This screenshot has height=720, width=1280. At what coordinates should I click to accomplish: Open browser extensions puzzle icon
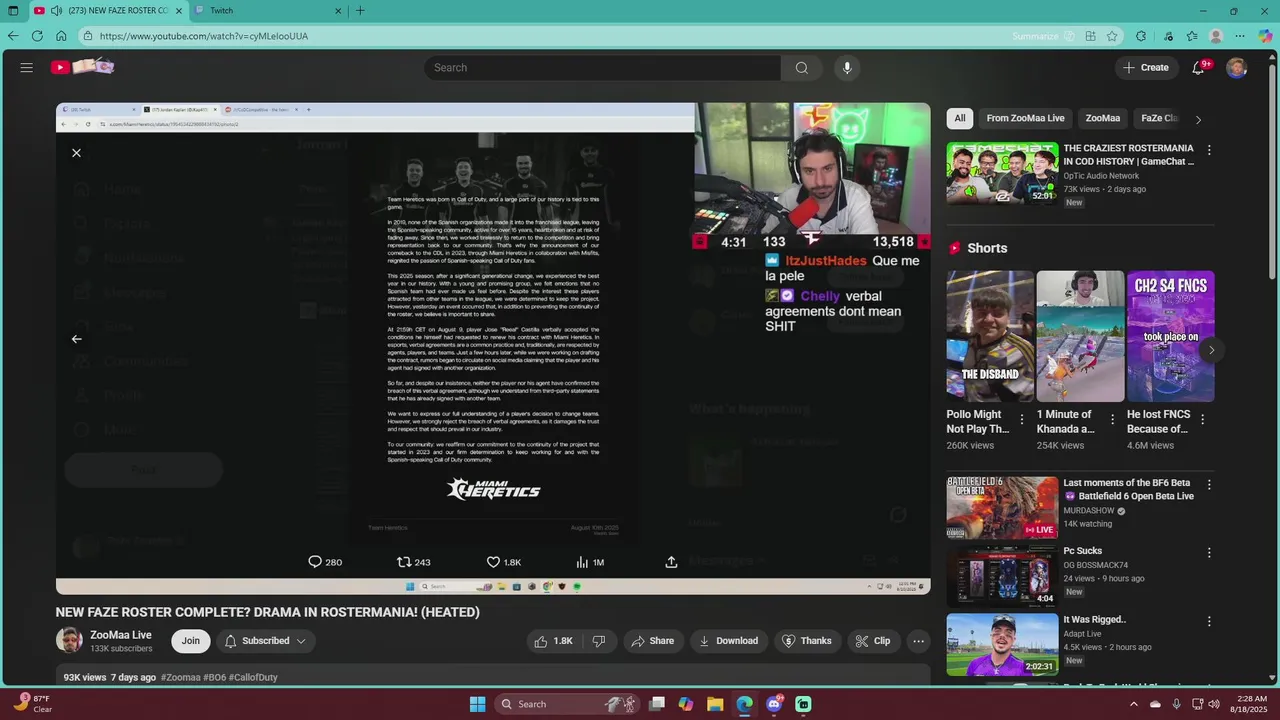tap(1141, 36)
